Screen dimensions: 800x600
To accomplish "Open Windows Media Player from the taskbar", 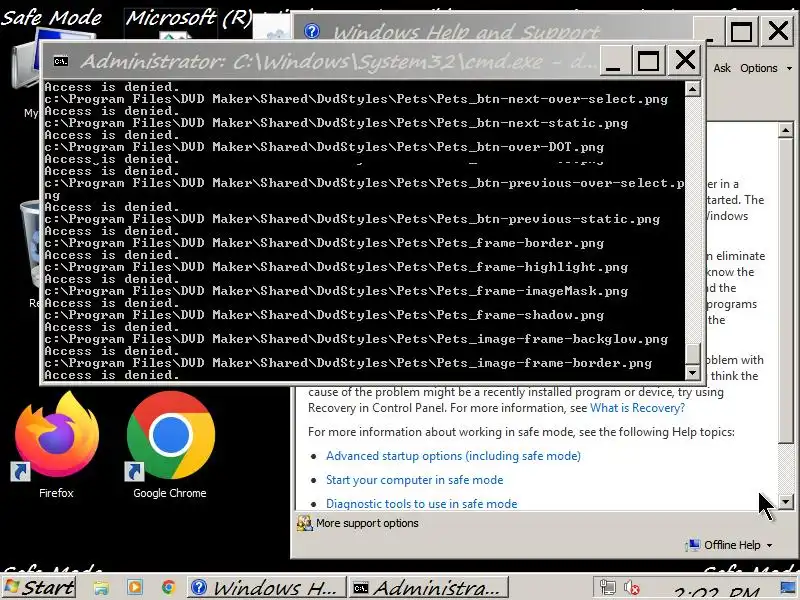I will pos(135,588).
